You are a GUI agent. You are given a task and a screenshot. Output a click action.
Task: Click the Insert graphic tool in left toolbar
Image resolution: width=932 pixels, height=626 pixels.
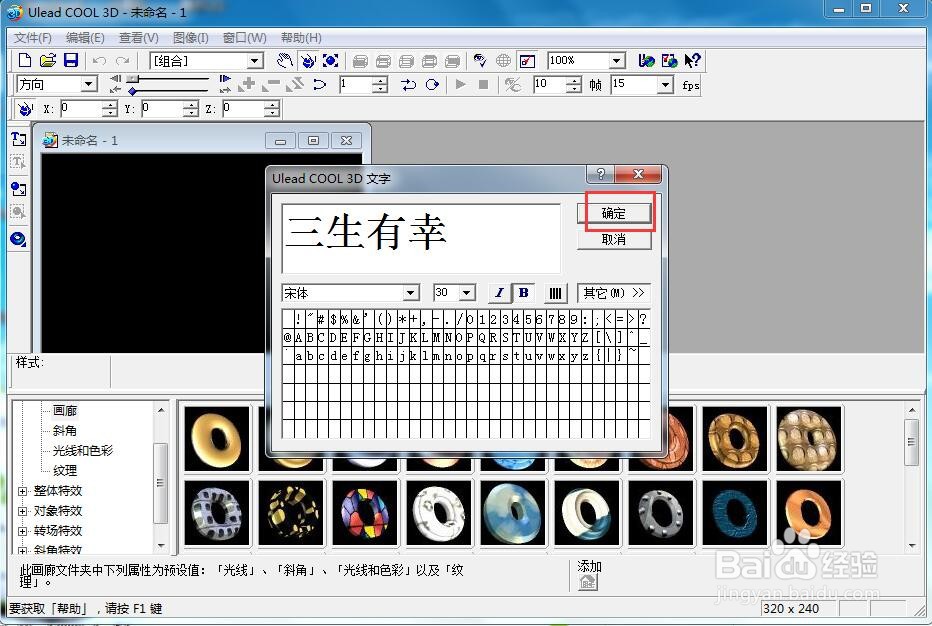(x=18, y=189)
